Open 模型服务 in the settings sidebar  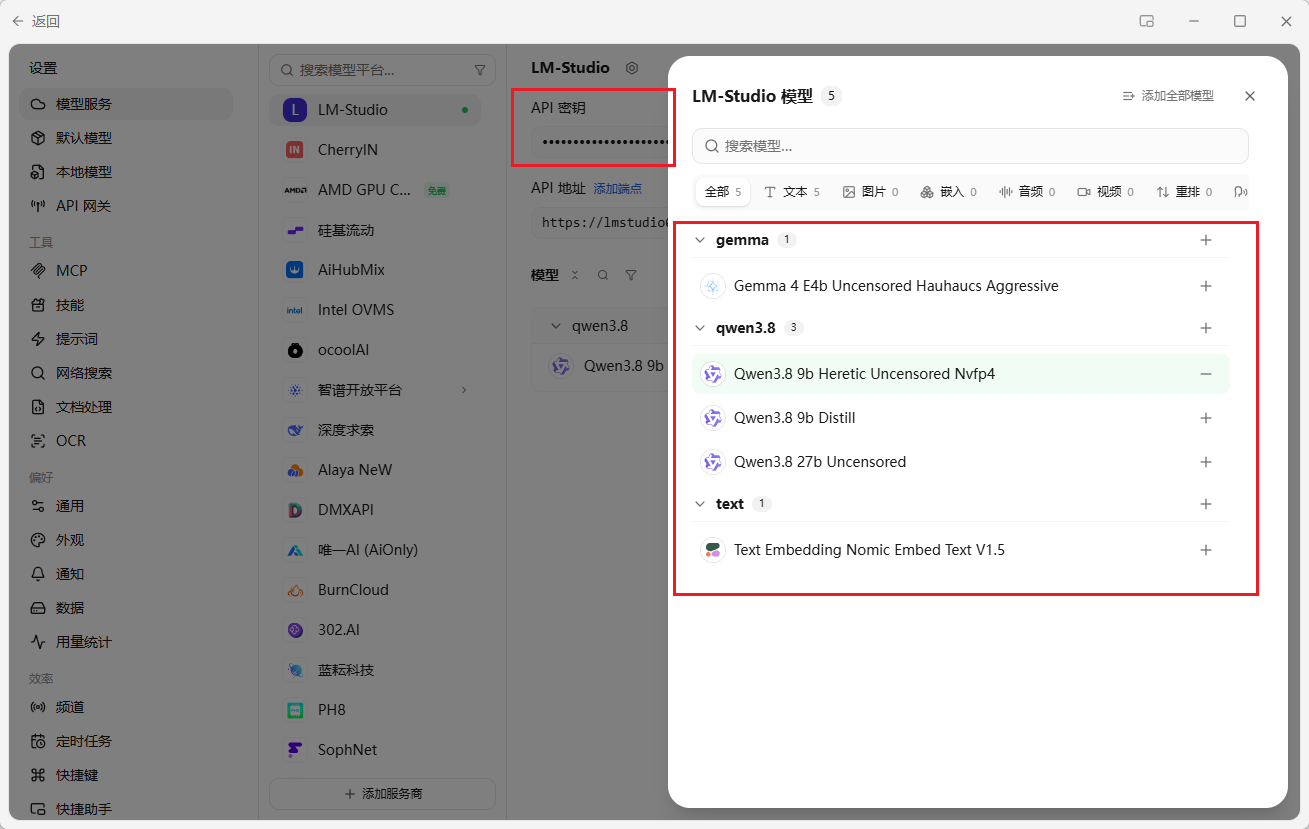click(x=125, y=104)
